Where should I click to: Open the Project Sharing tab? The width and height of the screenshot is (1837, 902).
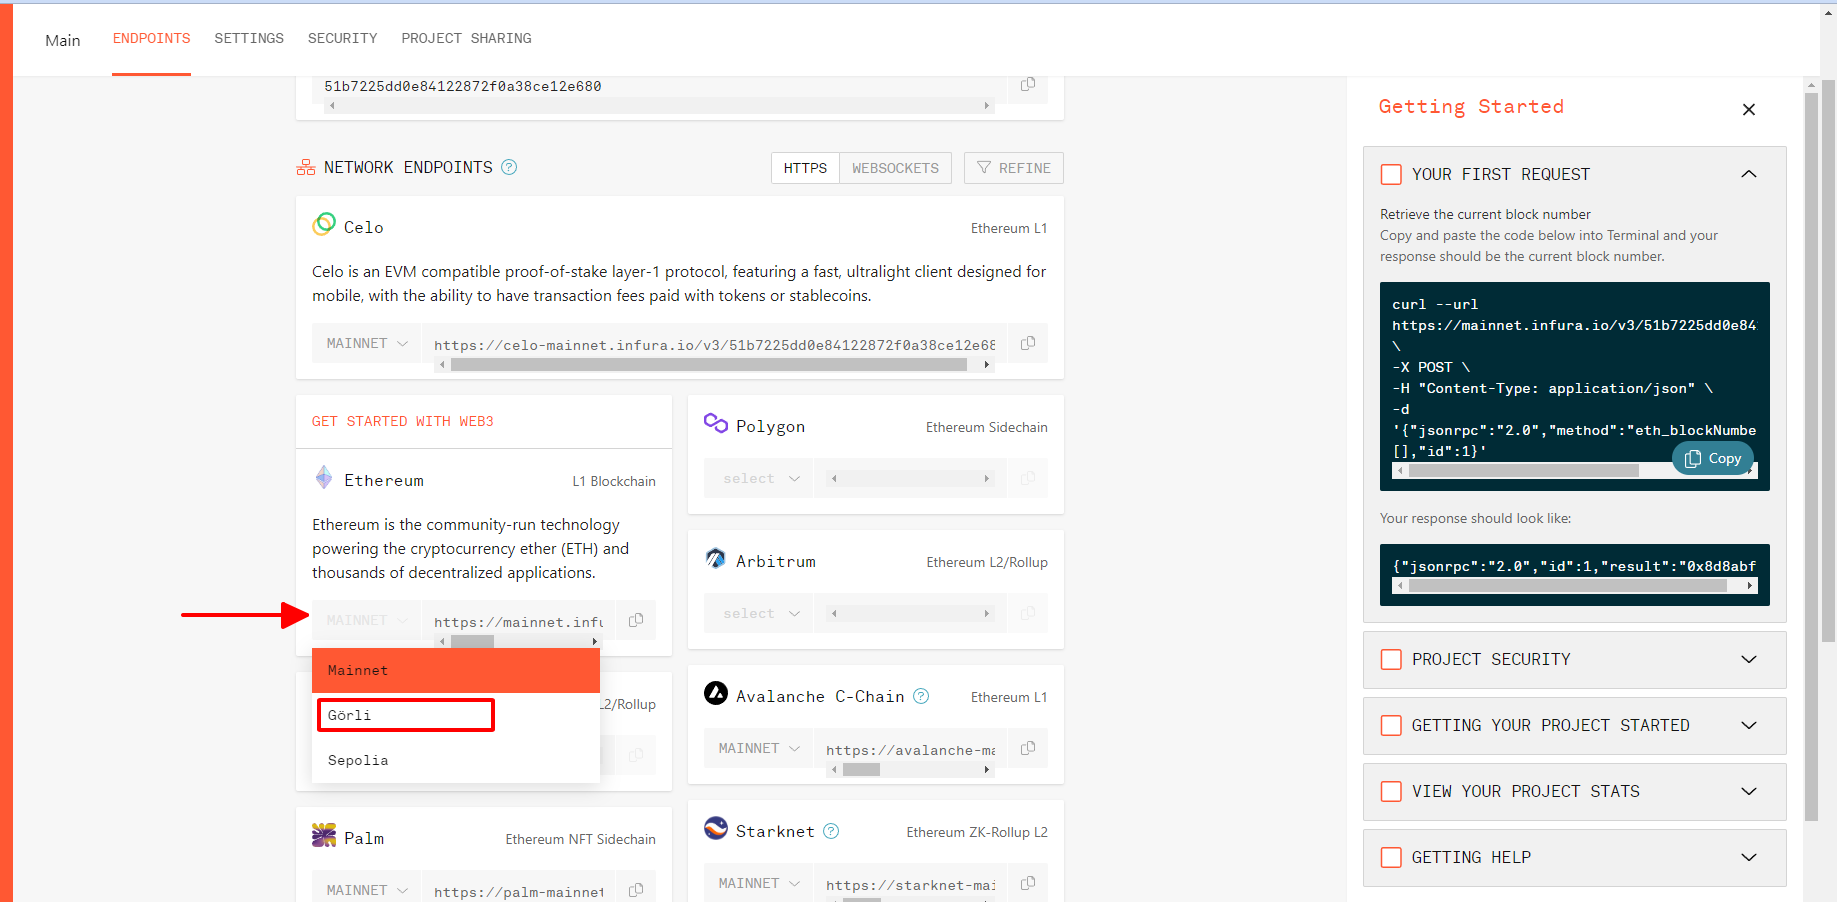pyautogui.click(x=466, y=38)
